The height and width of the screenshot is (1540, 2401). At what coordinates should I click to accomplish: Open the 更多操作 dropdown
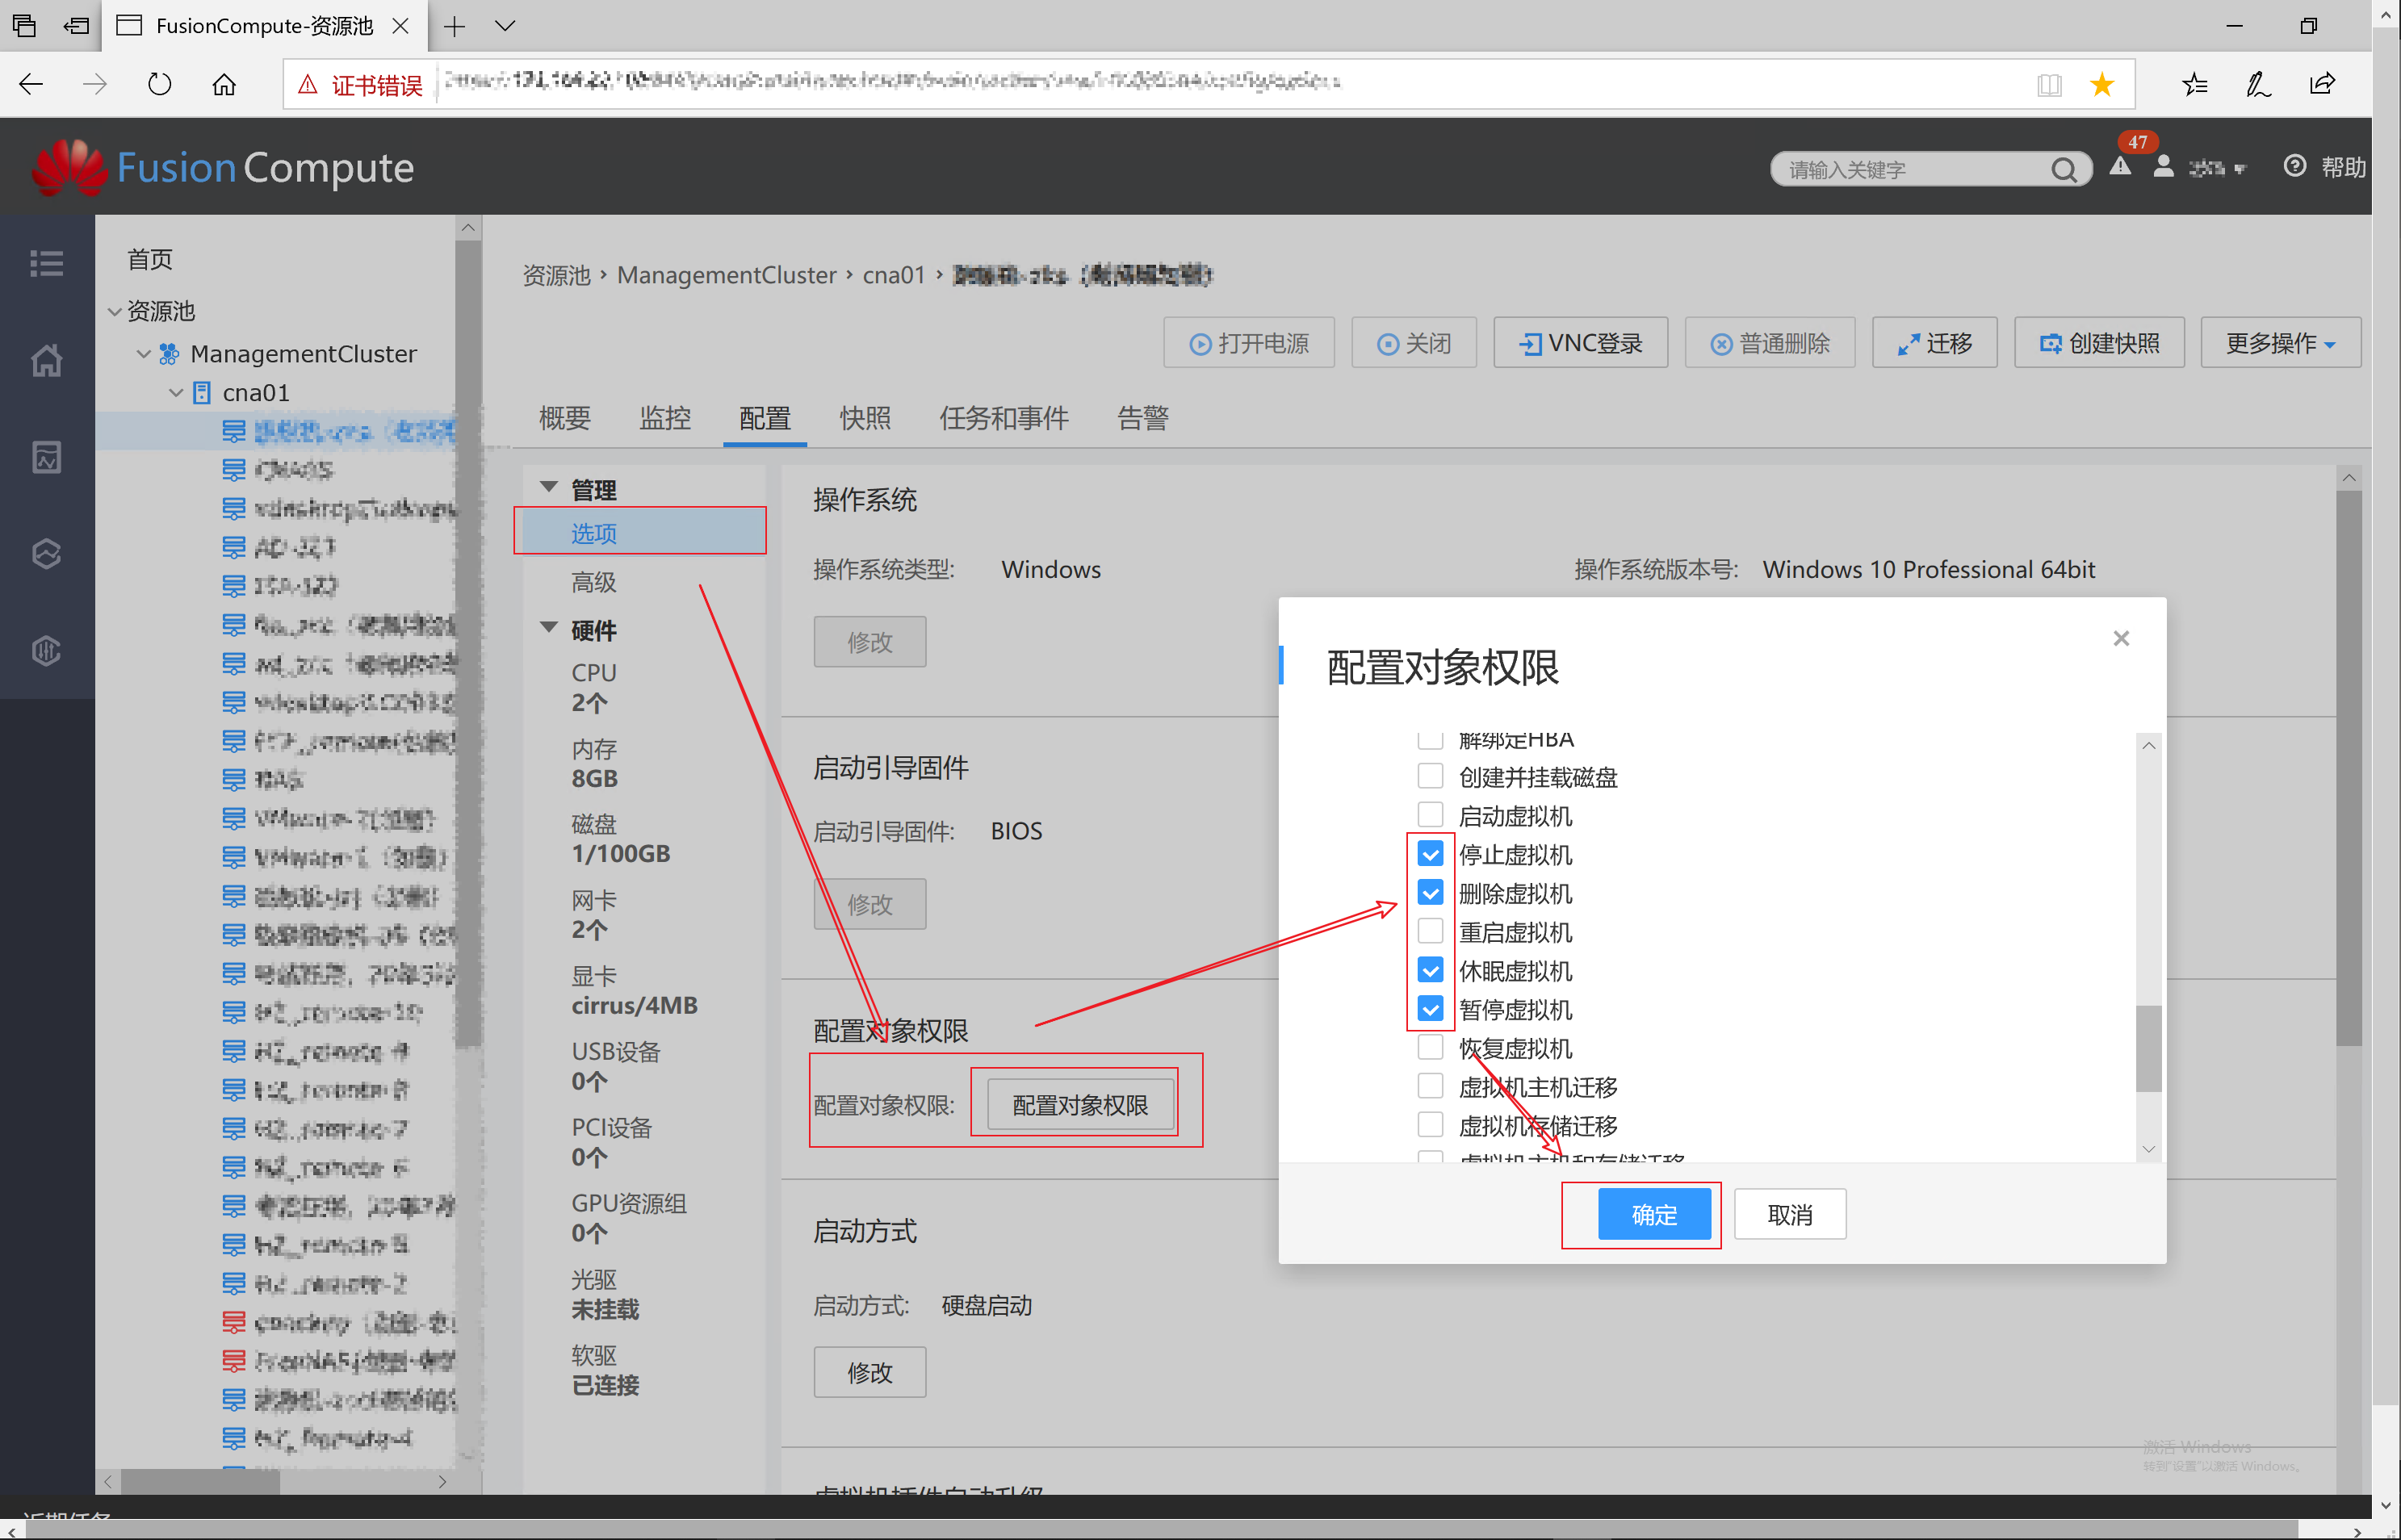[2280, 343]
